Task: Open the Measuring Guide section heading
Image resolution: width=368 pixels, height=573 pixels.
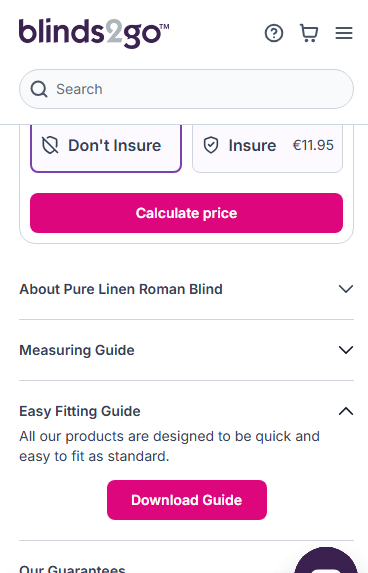Action: [x=77, y=350]
